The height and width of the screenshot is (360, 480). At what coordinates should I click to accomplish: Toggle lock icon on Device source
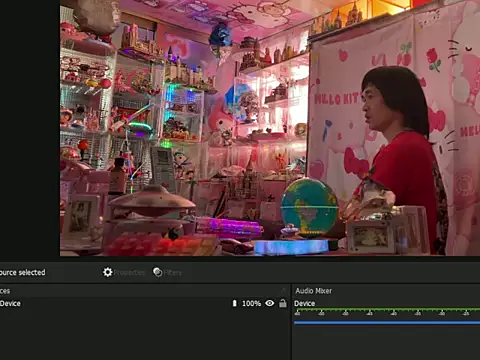coord(283,303)
